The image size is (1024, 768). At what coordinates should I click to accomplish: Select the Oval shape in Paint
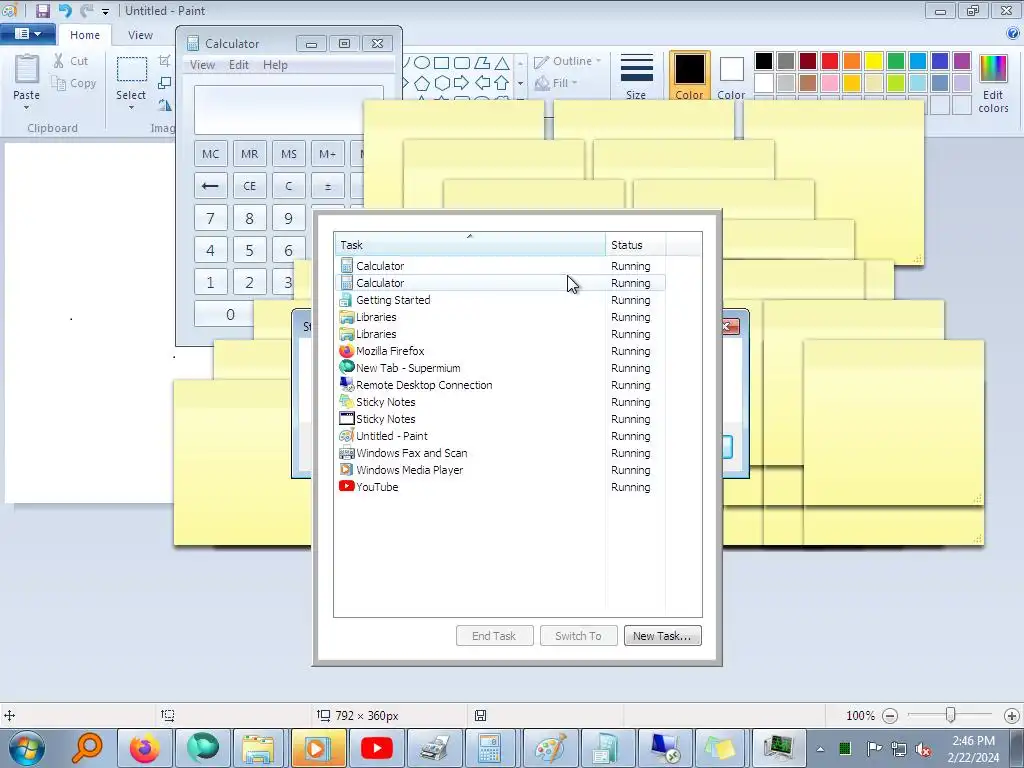422,63
